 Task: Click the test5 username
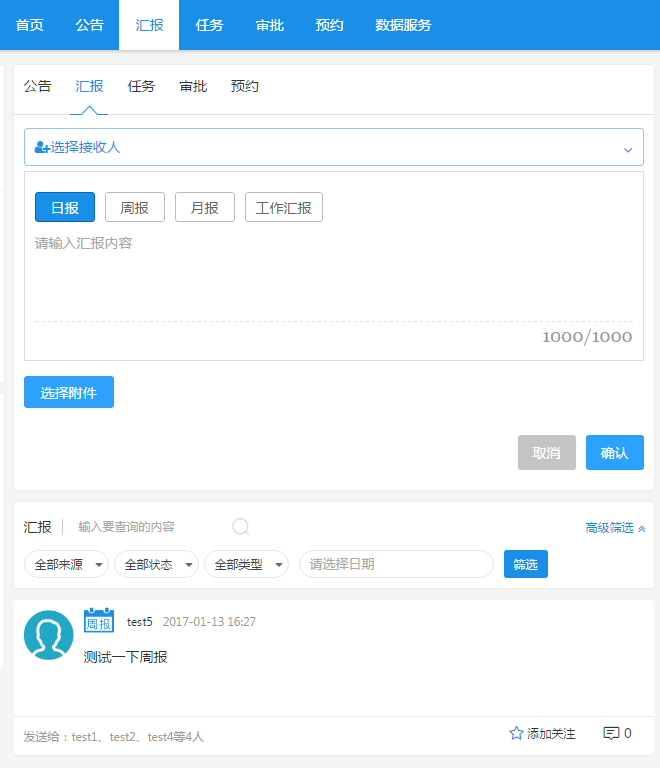click(x=140, y=622)
